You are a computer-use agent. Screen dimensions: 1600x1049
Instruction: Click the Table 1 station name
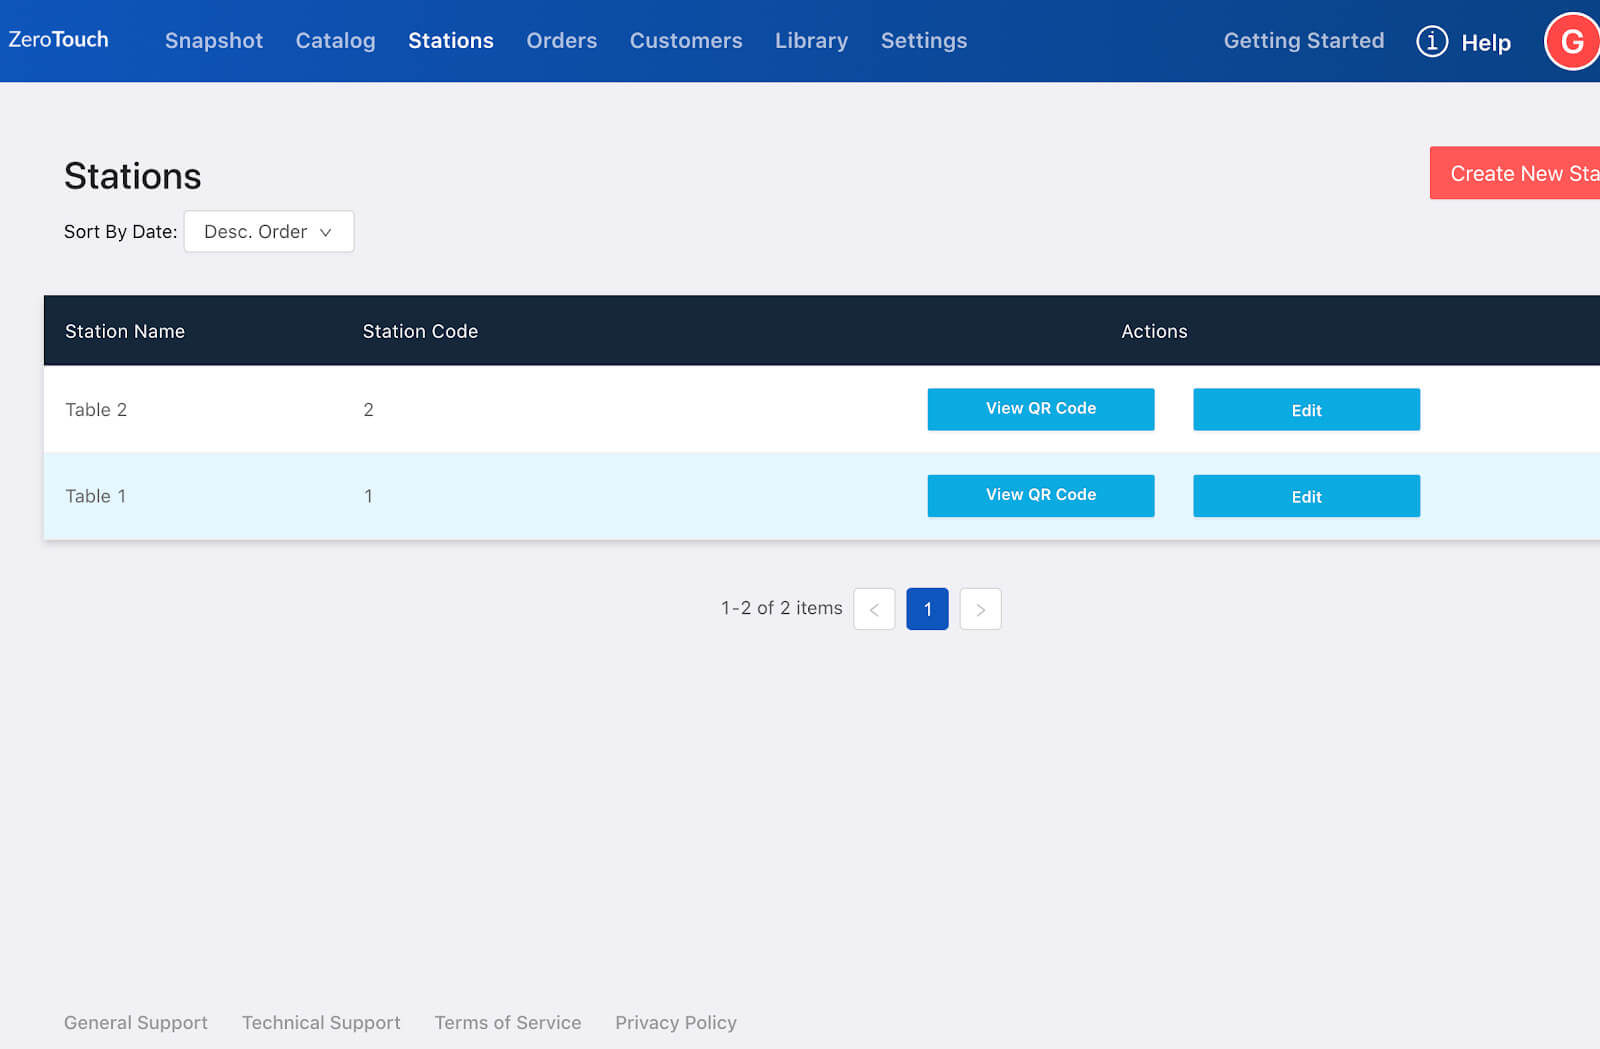pos(96,496)
